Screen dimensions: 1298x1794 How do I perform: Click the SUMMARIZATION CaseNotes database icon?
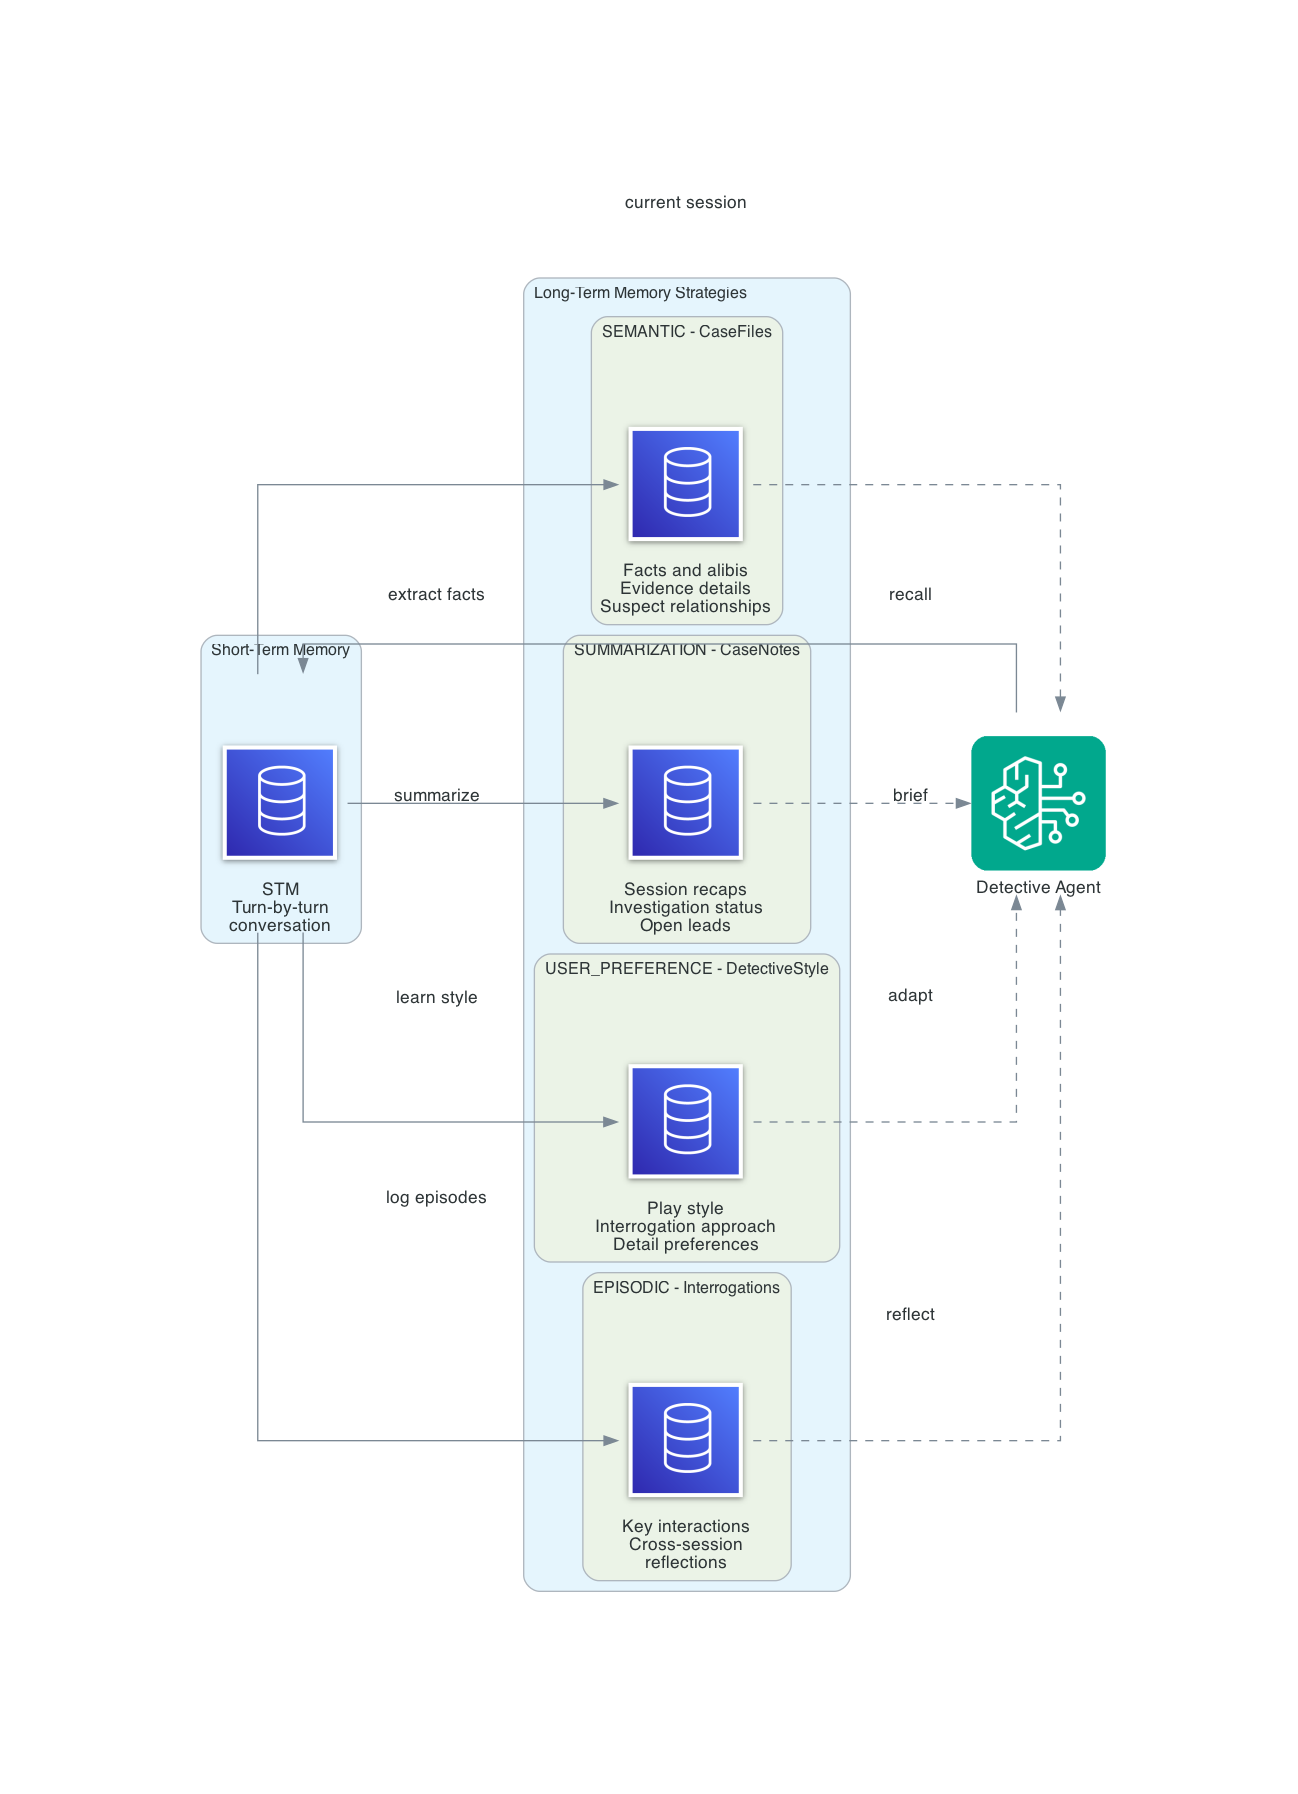point(685,802)
